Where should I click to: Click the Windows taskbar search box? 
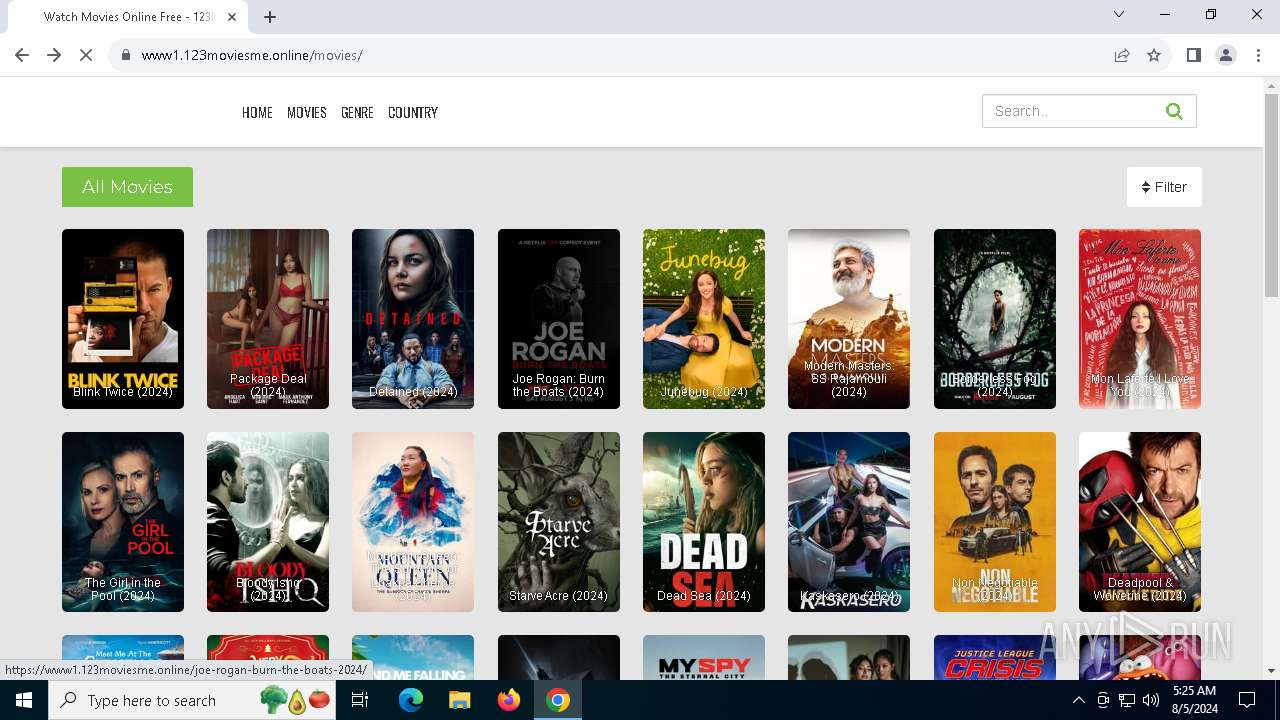(194, 700)
